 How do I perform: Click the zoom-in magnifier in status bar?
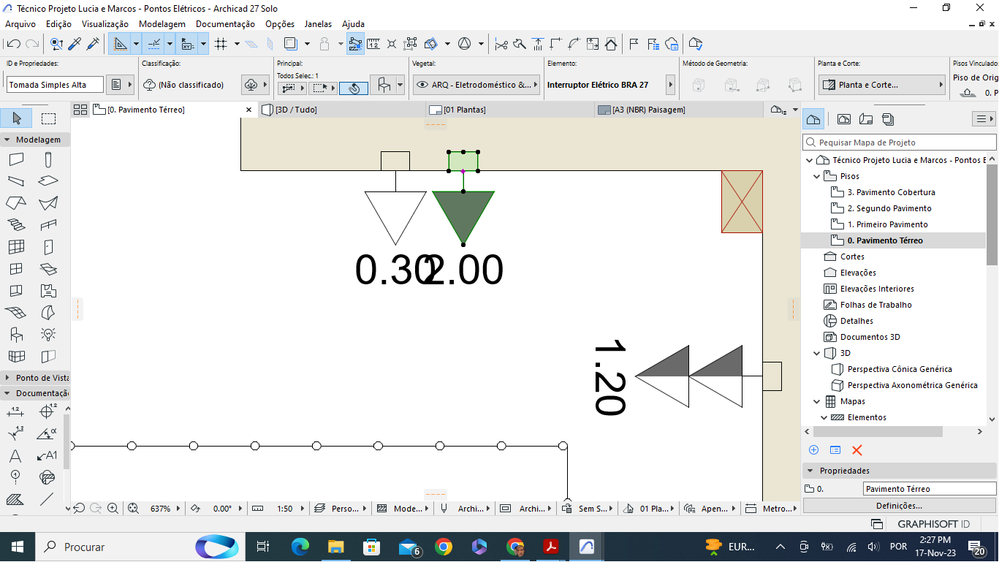113,508
